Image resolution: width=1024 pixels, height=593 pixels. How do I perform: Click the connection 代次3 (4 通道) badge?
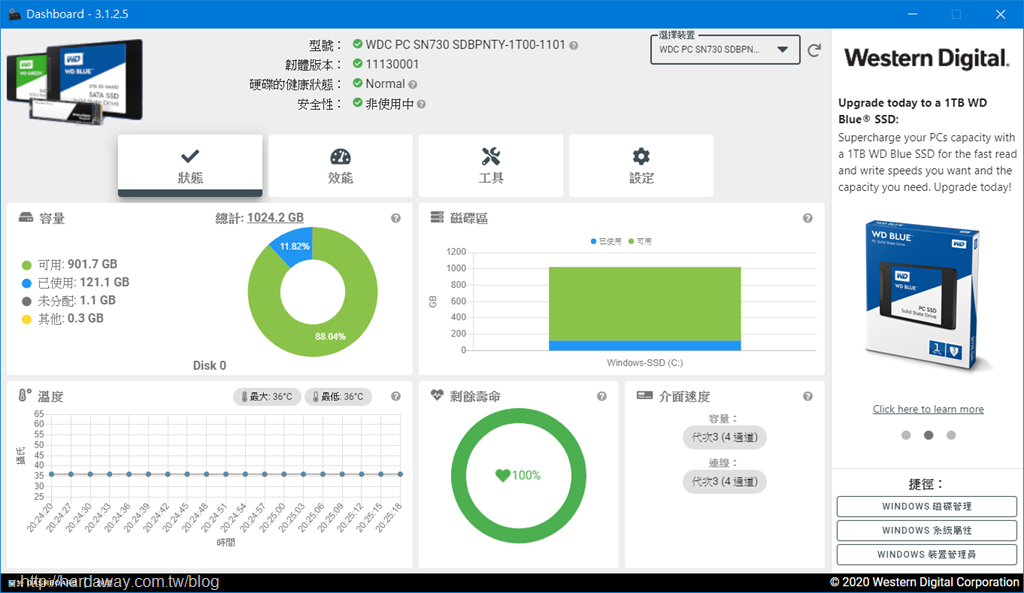[724, 481]
